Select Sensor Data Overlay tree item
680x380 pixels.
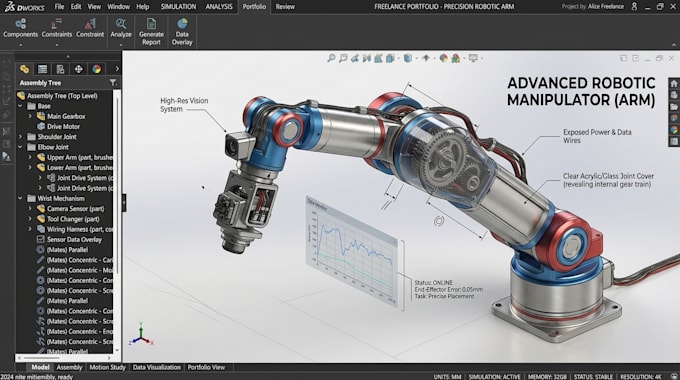pyautogui.click(x=69, y=239)
